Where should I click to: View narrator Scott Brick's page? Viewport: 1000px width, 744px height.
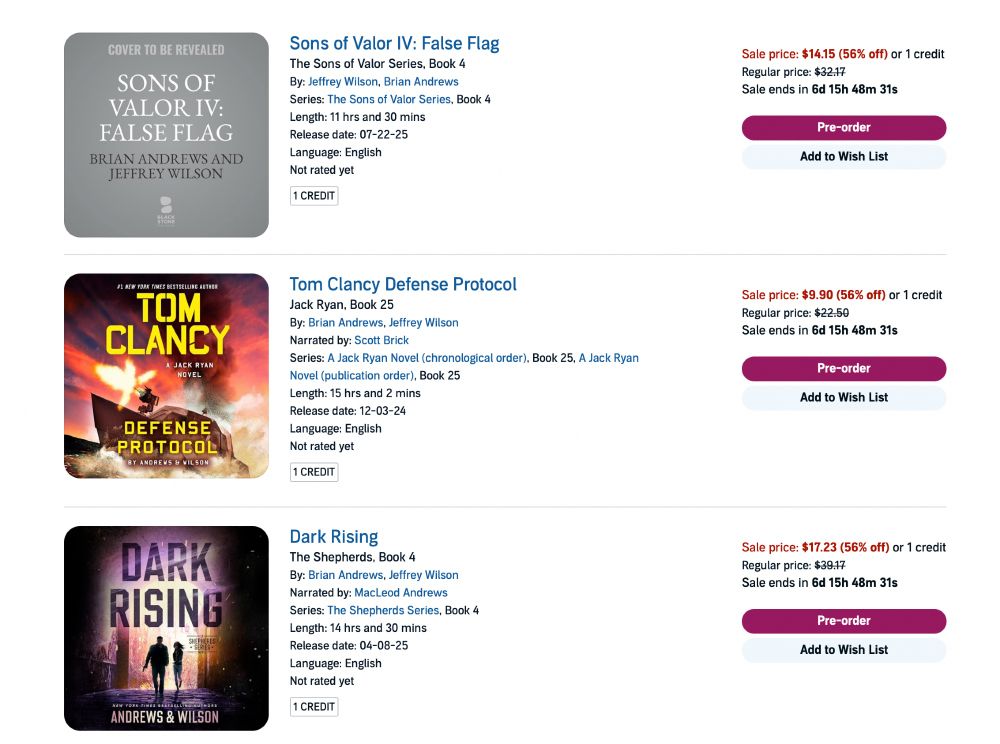(x=381, y=340)
